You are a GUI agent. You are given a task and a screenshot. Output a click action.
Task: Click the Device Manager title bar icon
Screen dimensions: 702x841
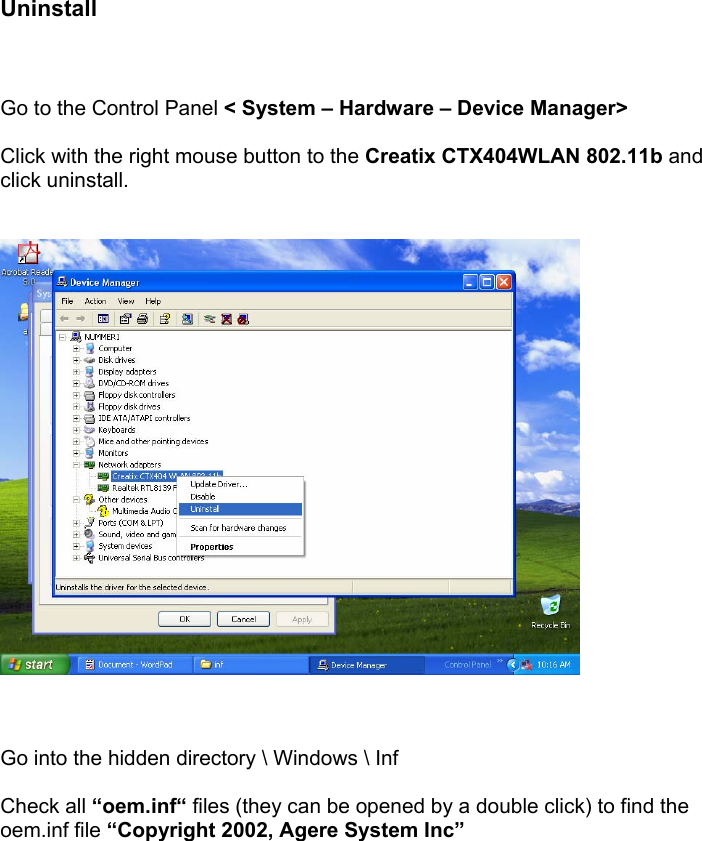(x=62, y=282)
